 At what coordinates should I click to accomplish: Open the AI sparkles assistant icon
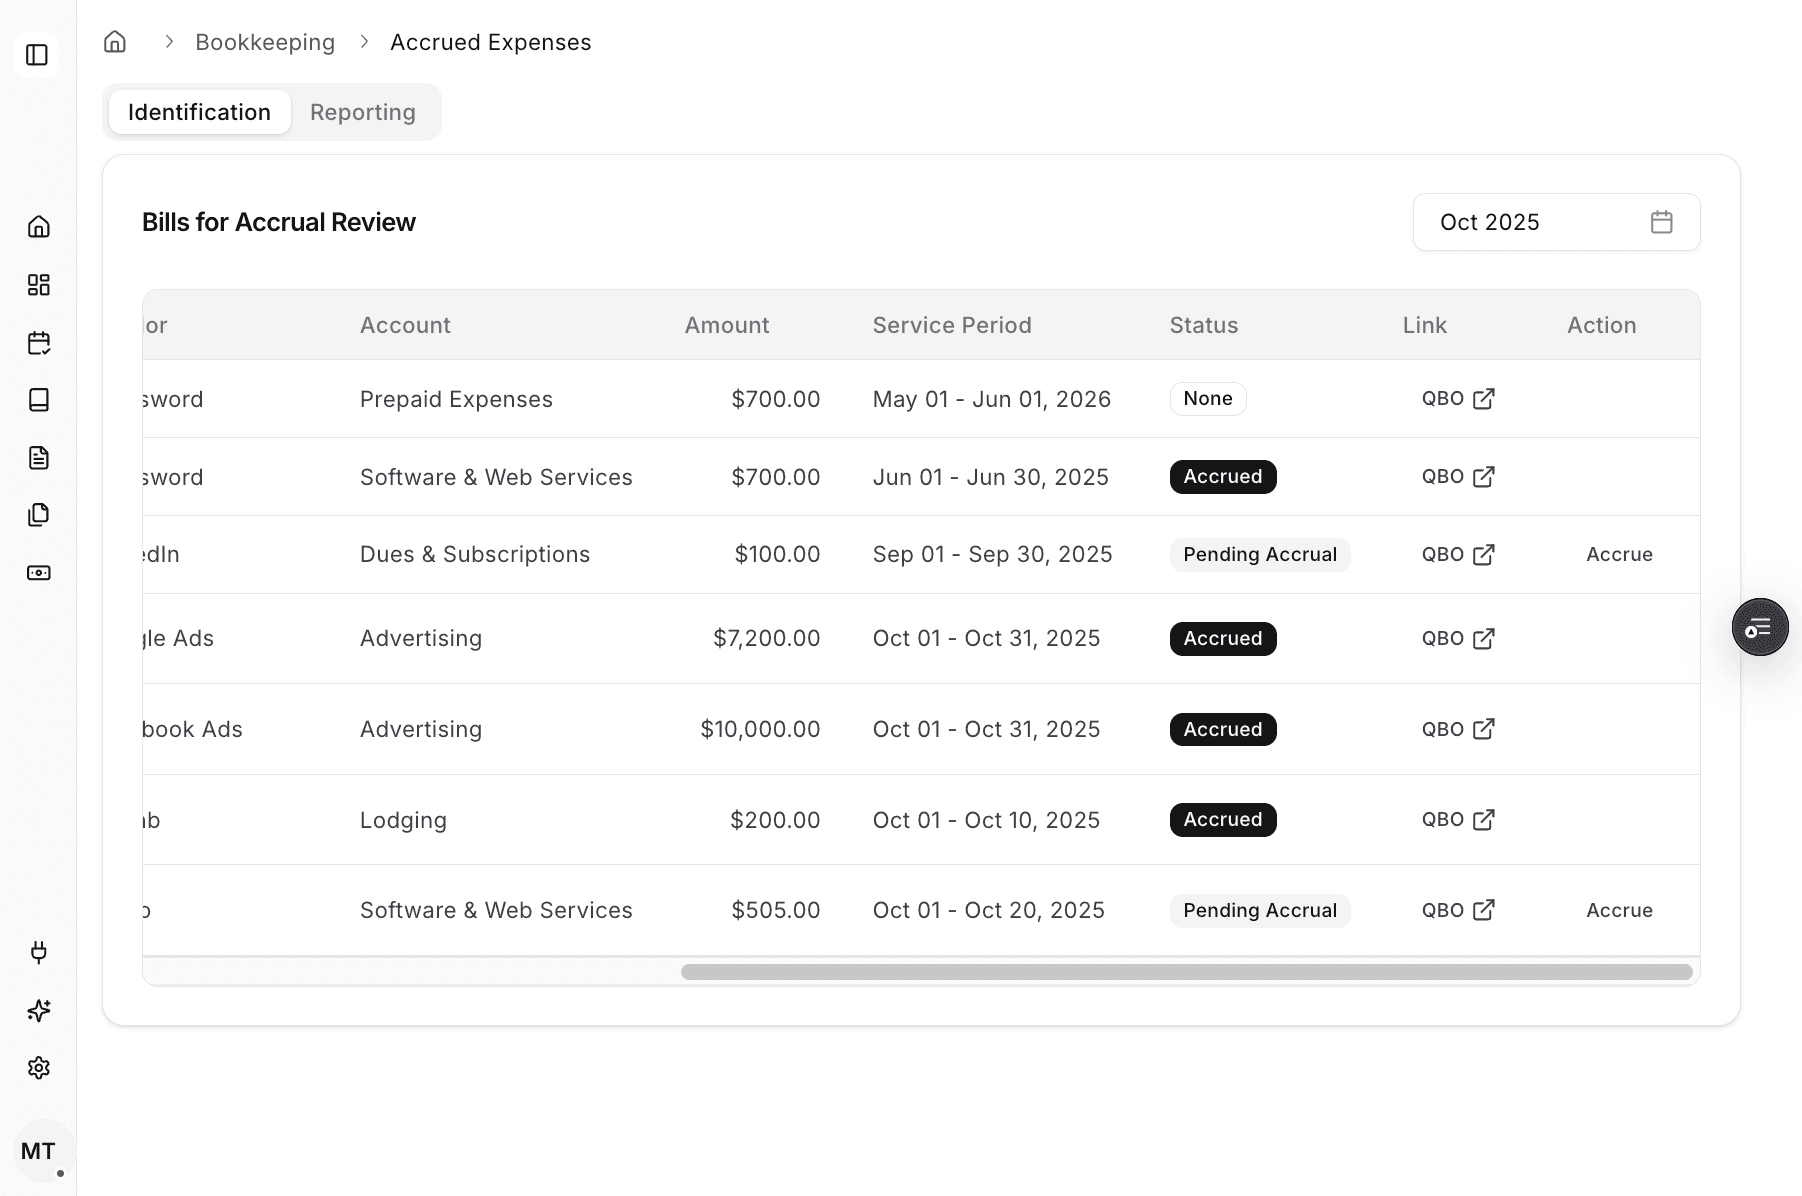pos(39,1010)
